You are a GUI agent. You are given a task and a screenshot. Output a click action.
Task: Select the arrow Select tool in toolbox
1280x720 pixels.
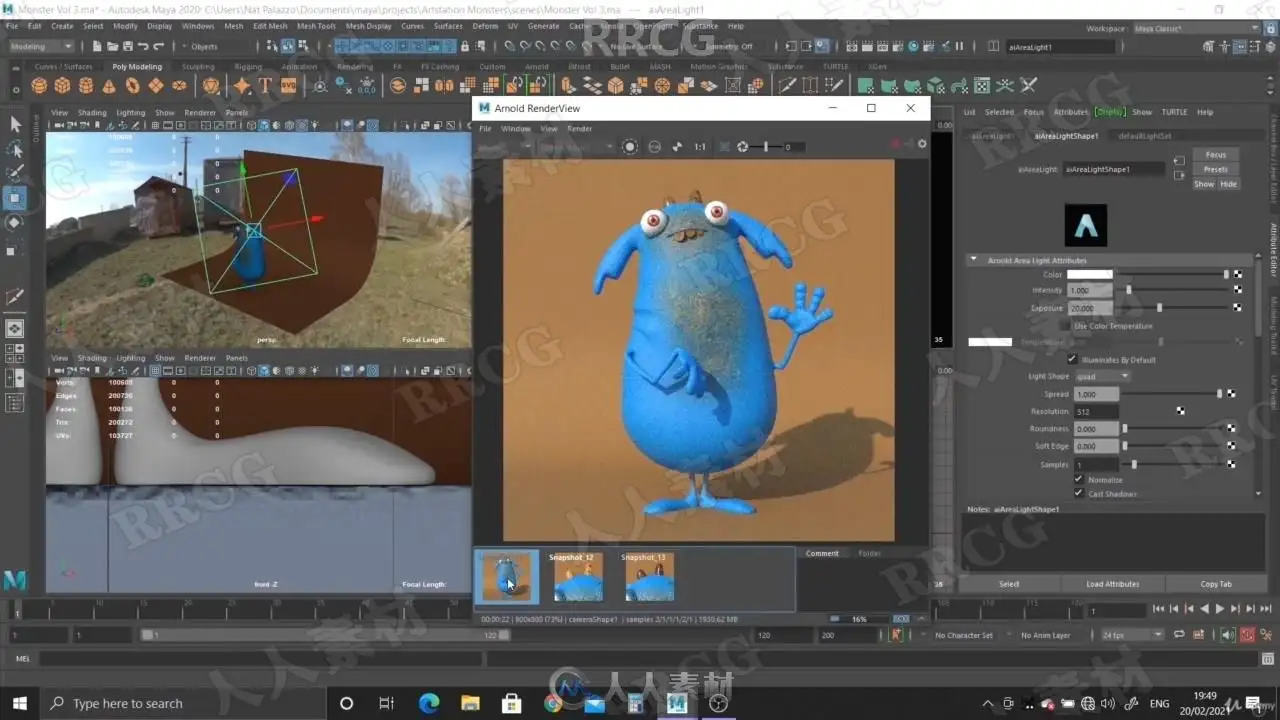coord(15,124)
